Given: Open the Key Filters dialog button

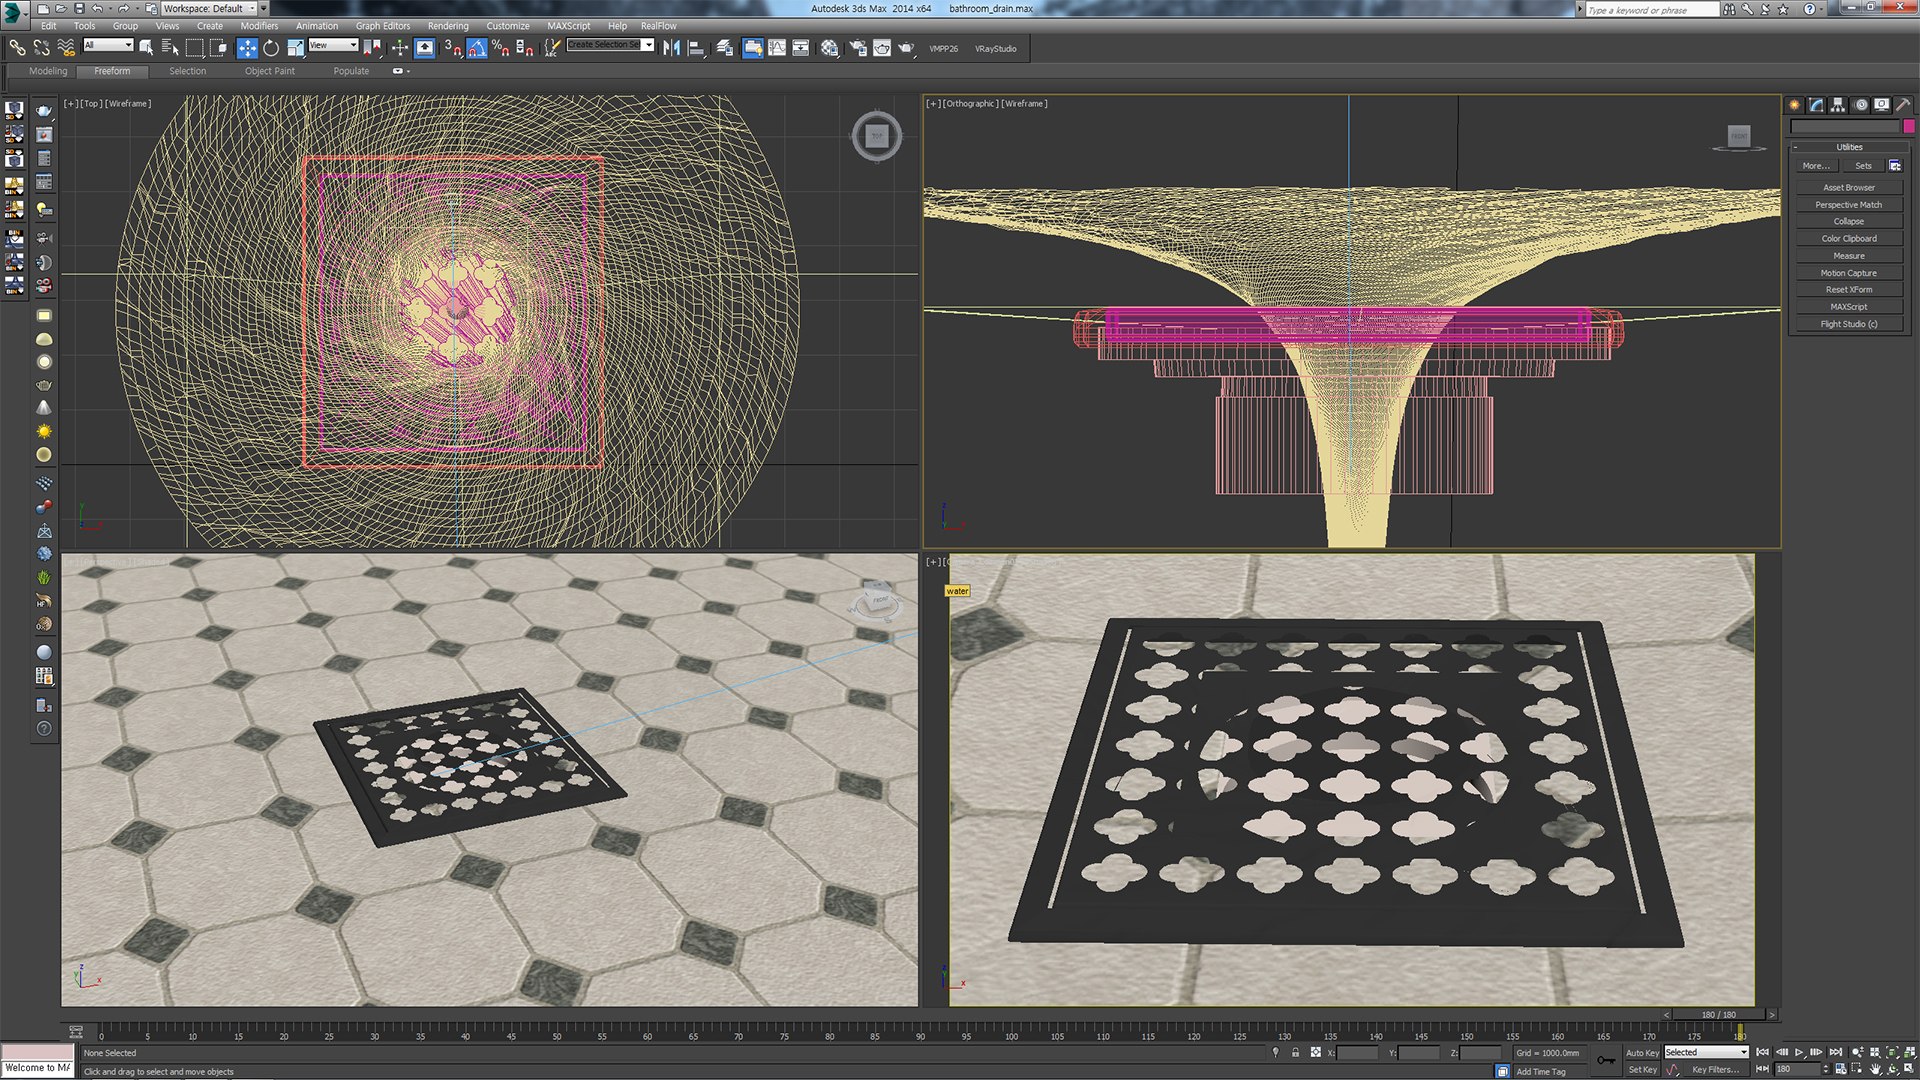Looking at the screenshot, I should pyautogui.click(x=1714, y=1069).
